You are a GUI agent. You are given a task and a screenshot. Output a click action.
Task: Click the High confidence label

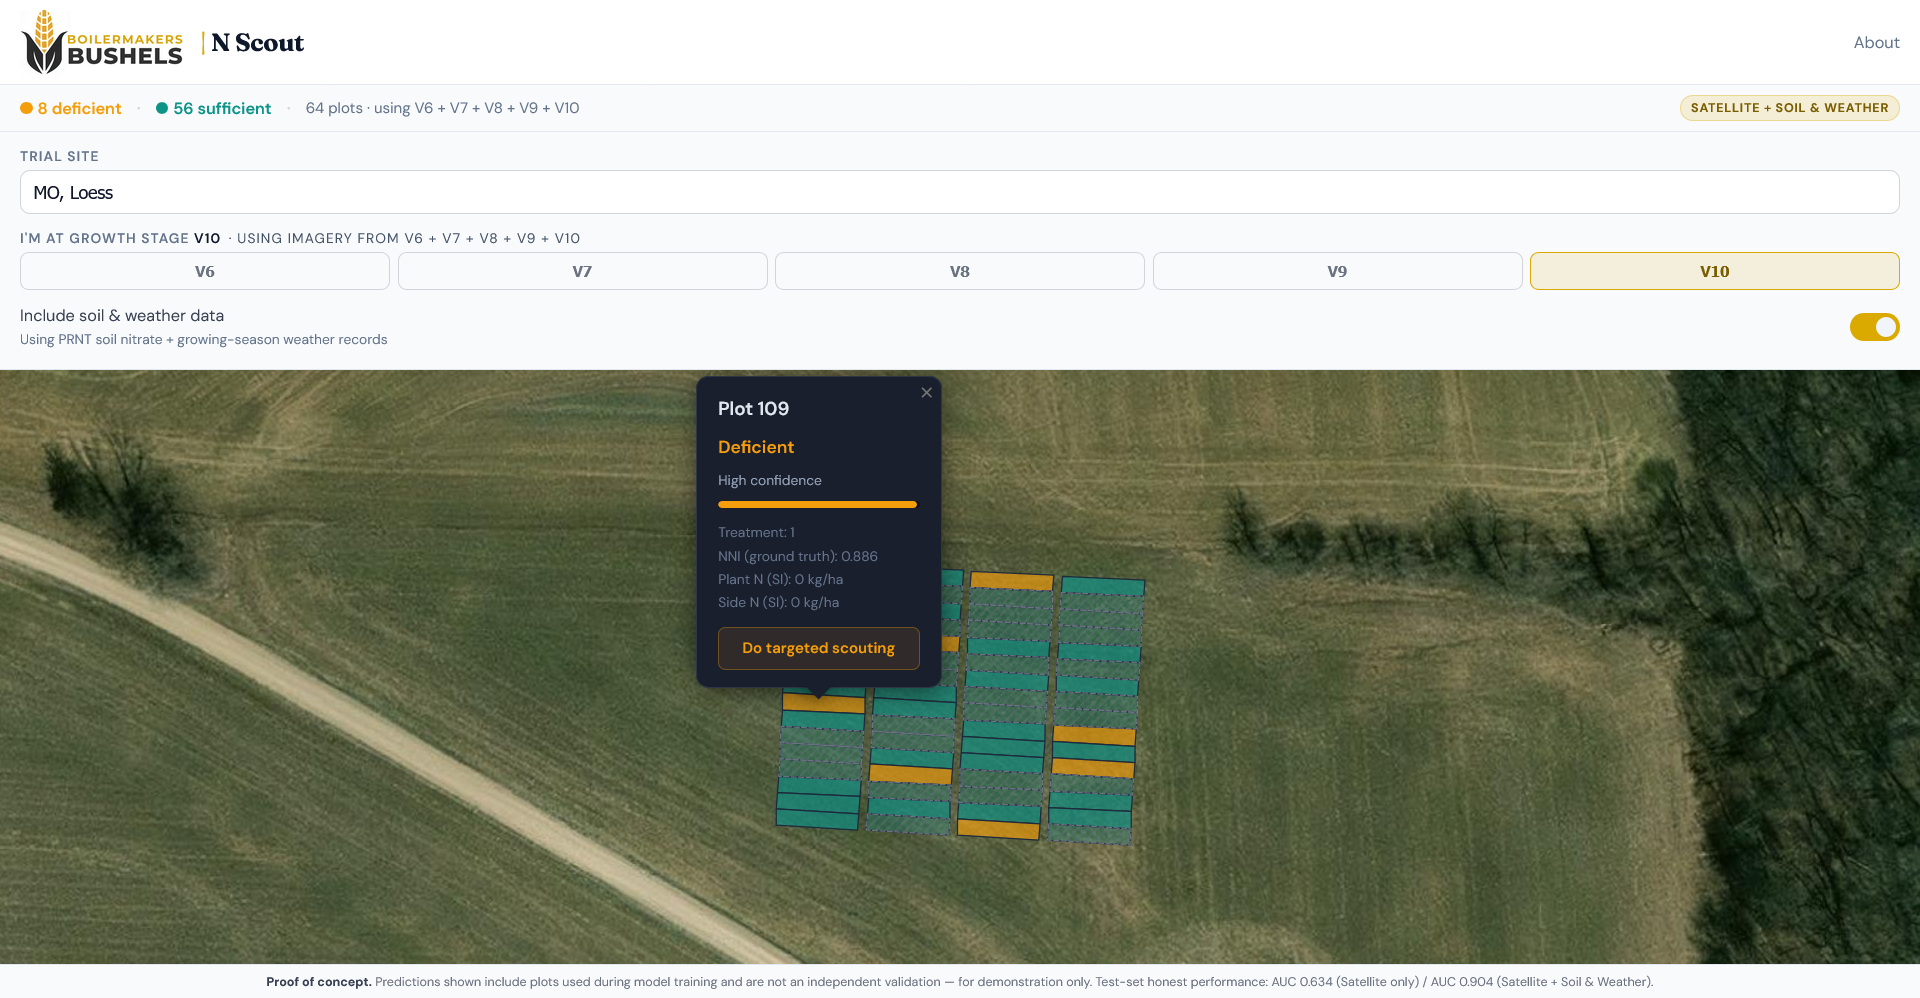770,480
